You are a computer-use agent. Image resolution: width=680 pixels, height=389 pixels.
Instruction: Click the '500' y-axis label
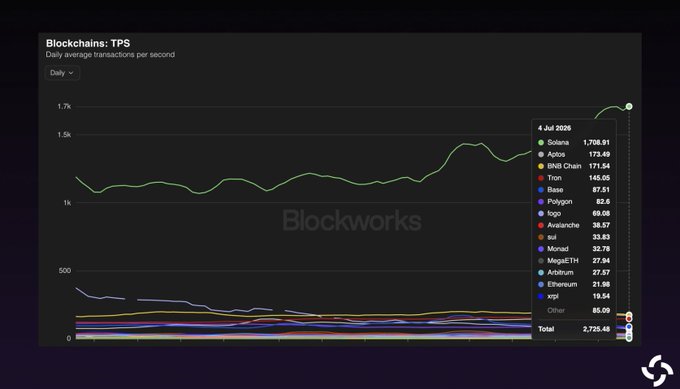(x=64, y=271)
